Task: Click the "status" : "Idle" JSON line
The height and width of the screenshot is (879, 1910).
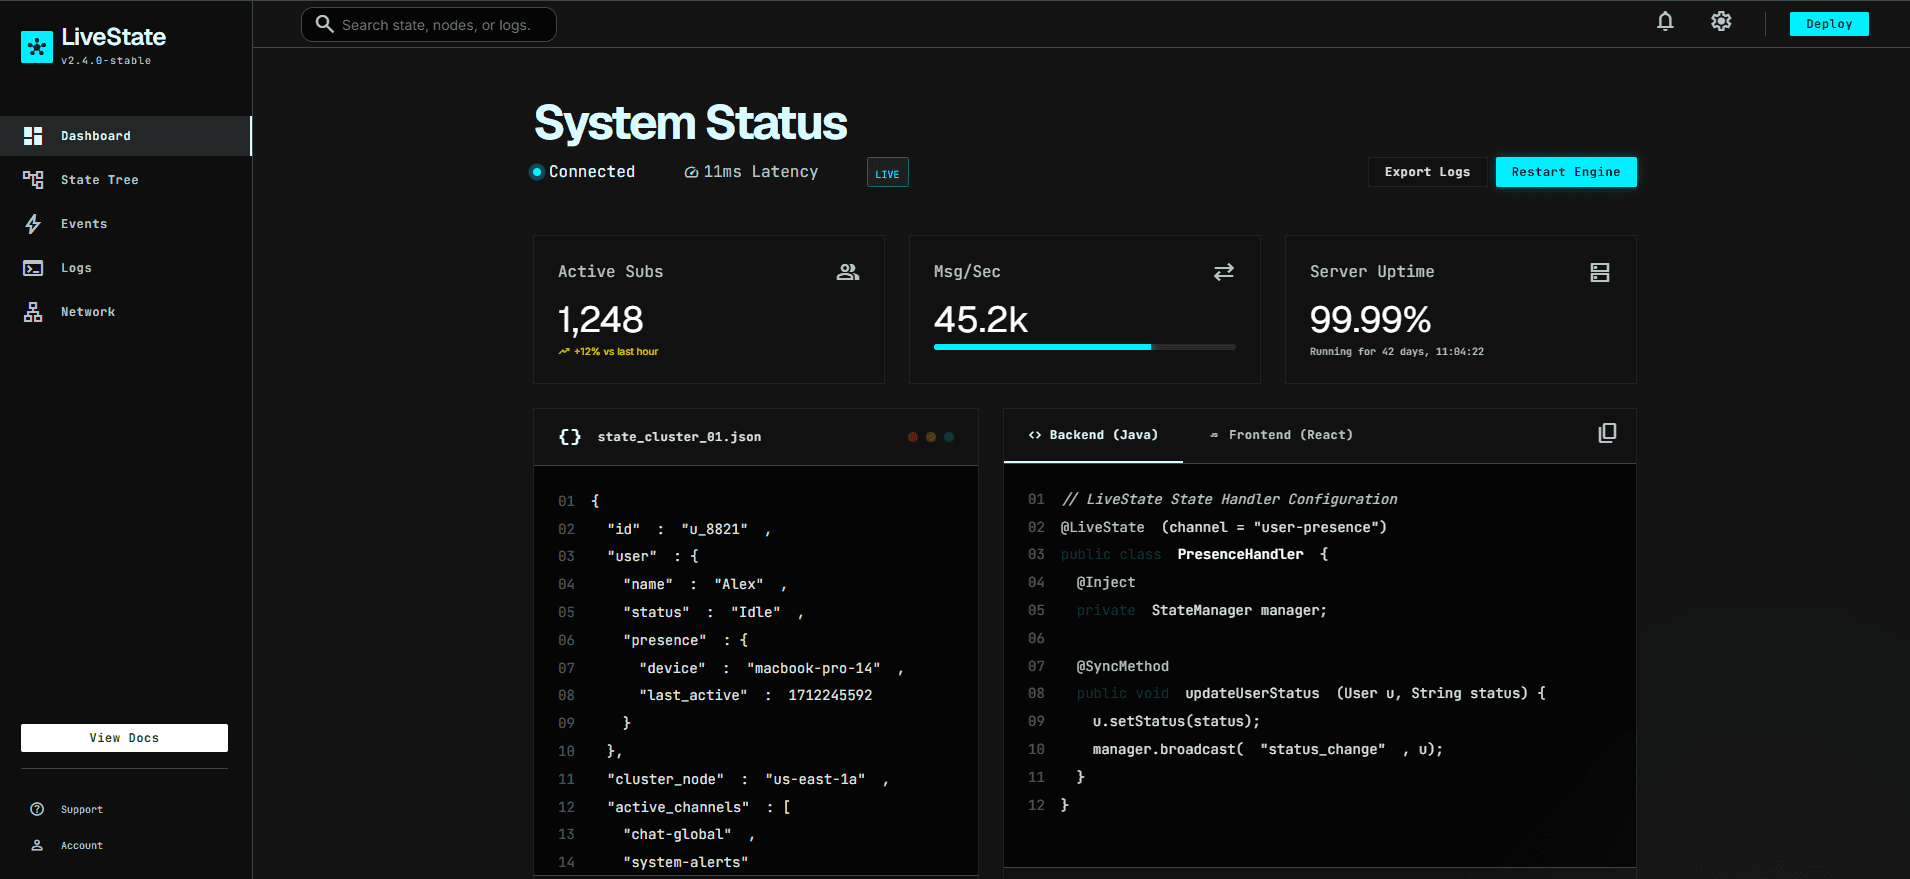Action: (x=713, y=612)
